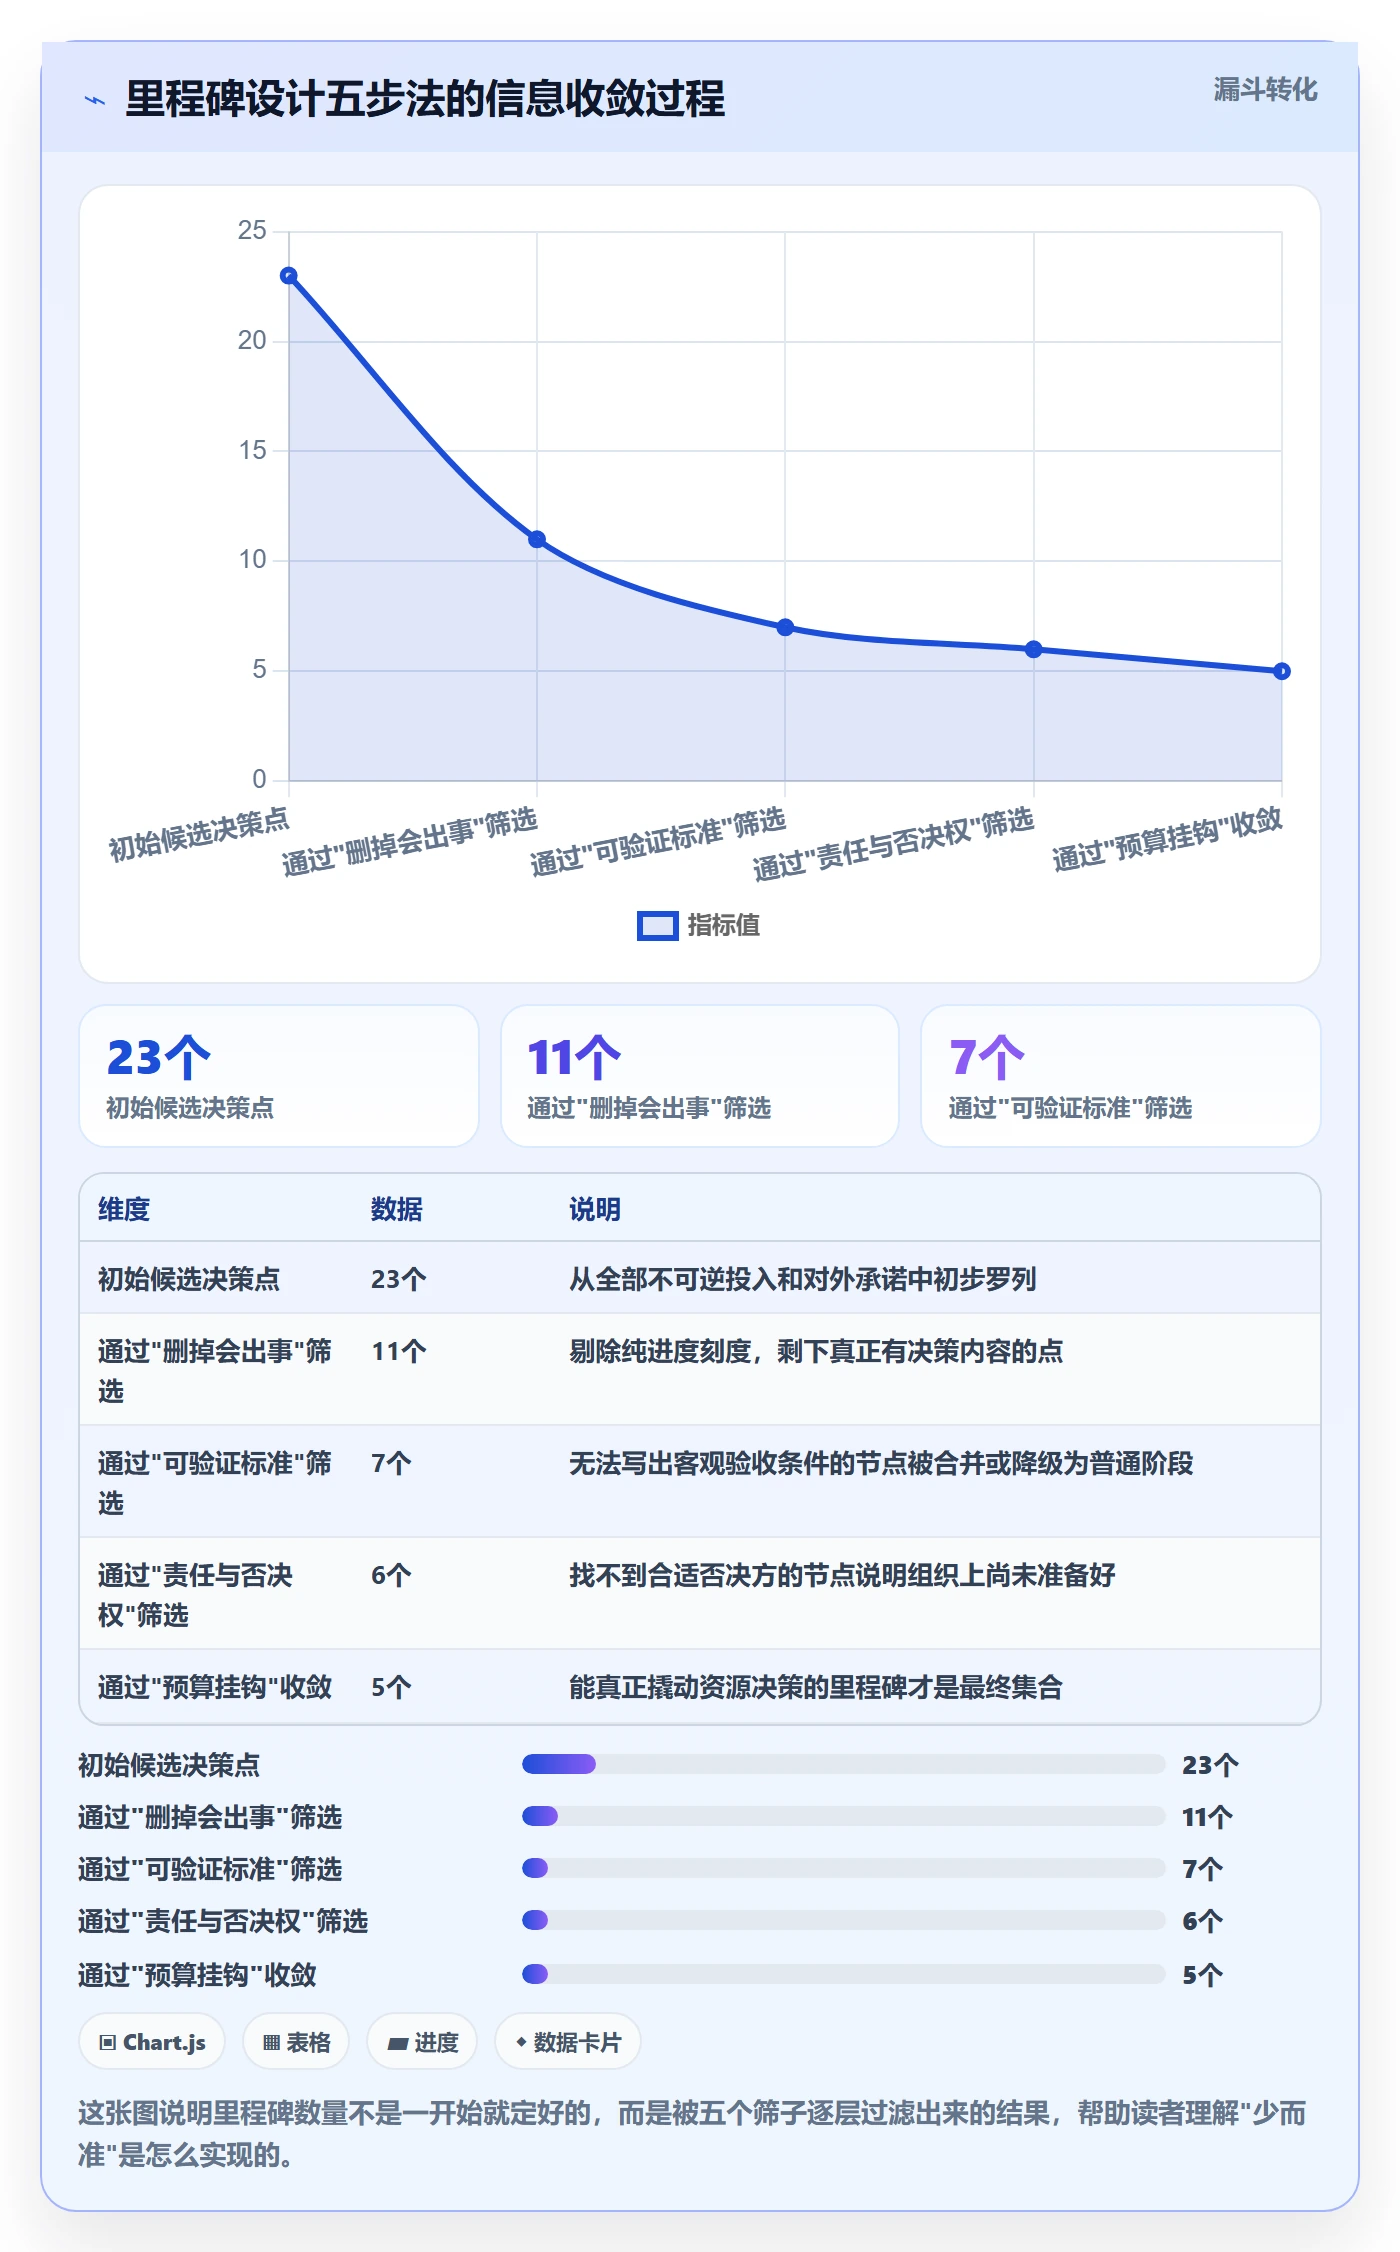Viewport: 1400px width, 2252px height.
Task: Toggle the 指标值 legend color box
Action: (x=657, y=926)
